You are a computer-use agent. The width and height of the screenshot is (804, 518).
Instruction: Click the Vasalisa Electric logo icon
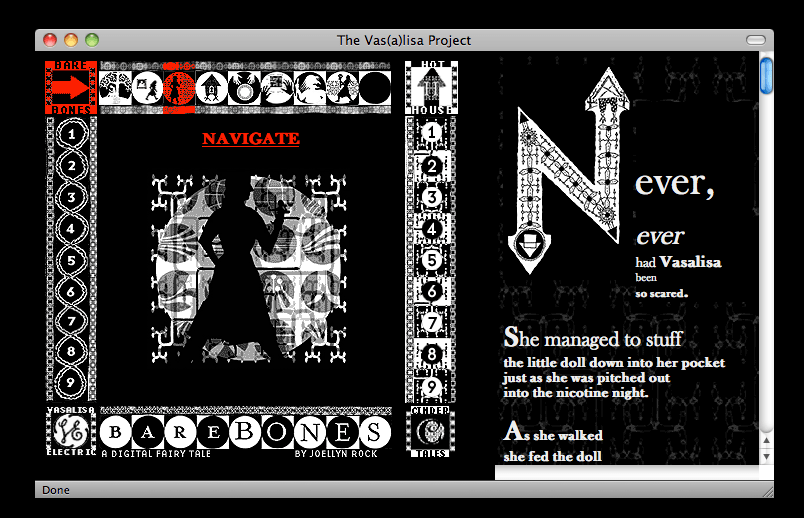pyautogui.click(x=71, y=430)
